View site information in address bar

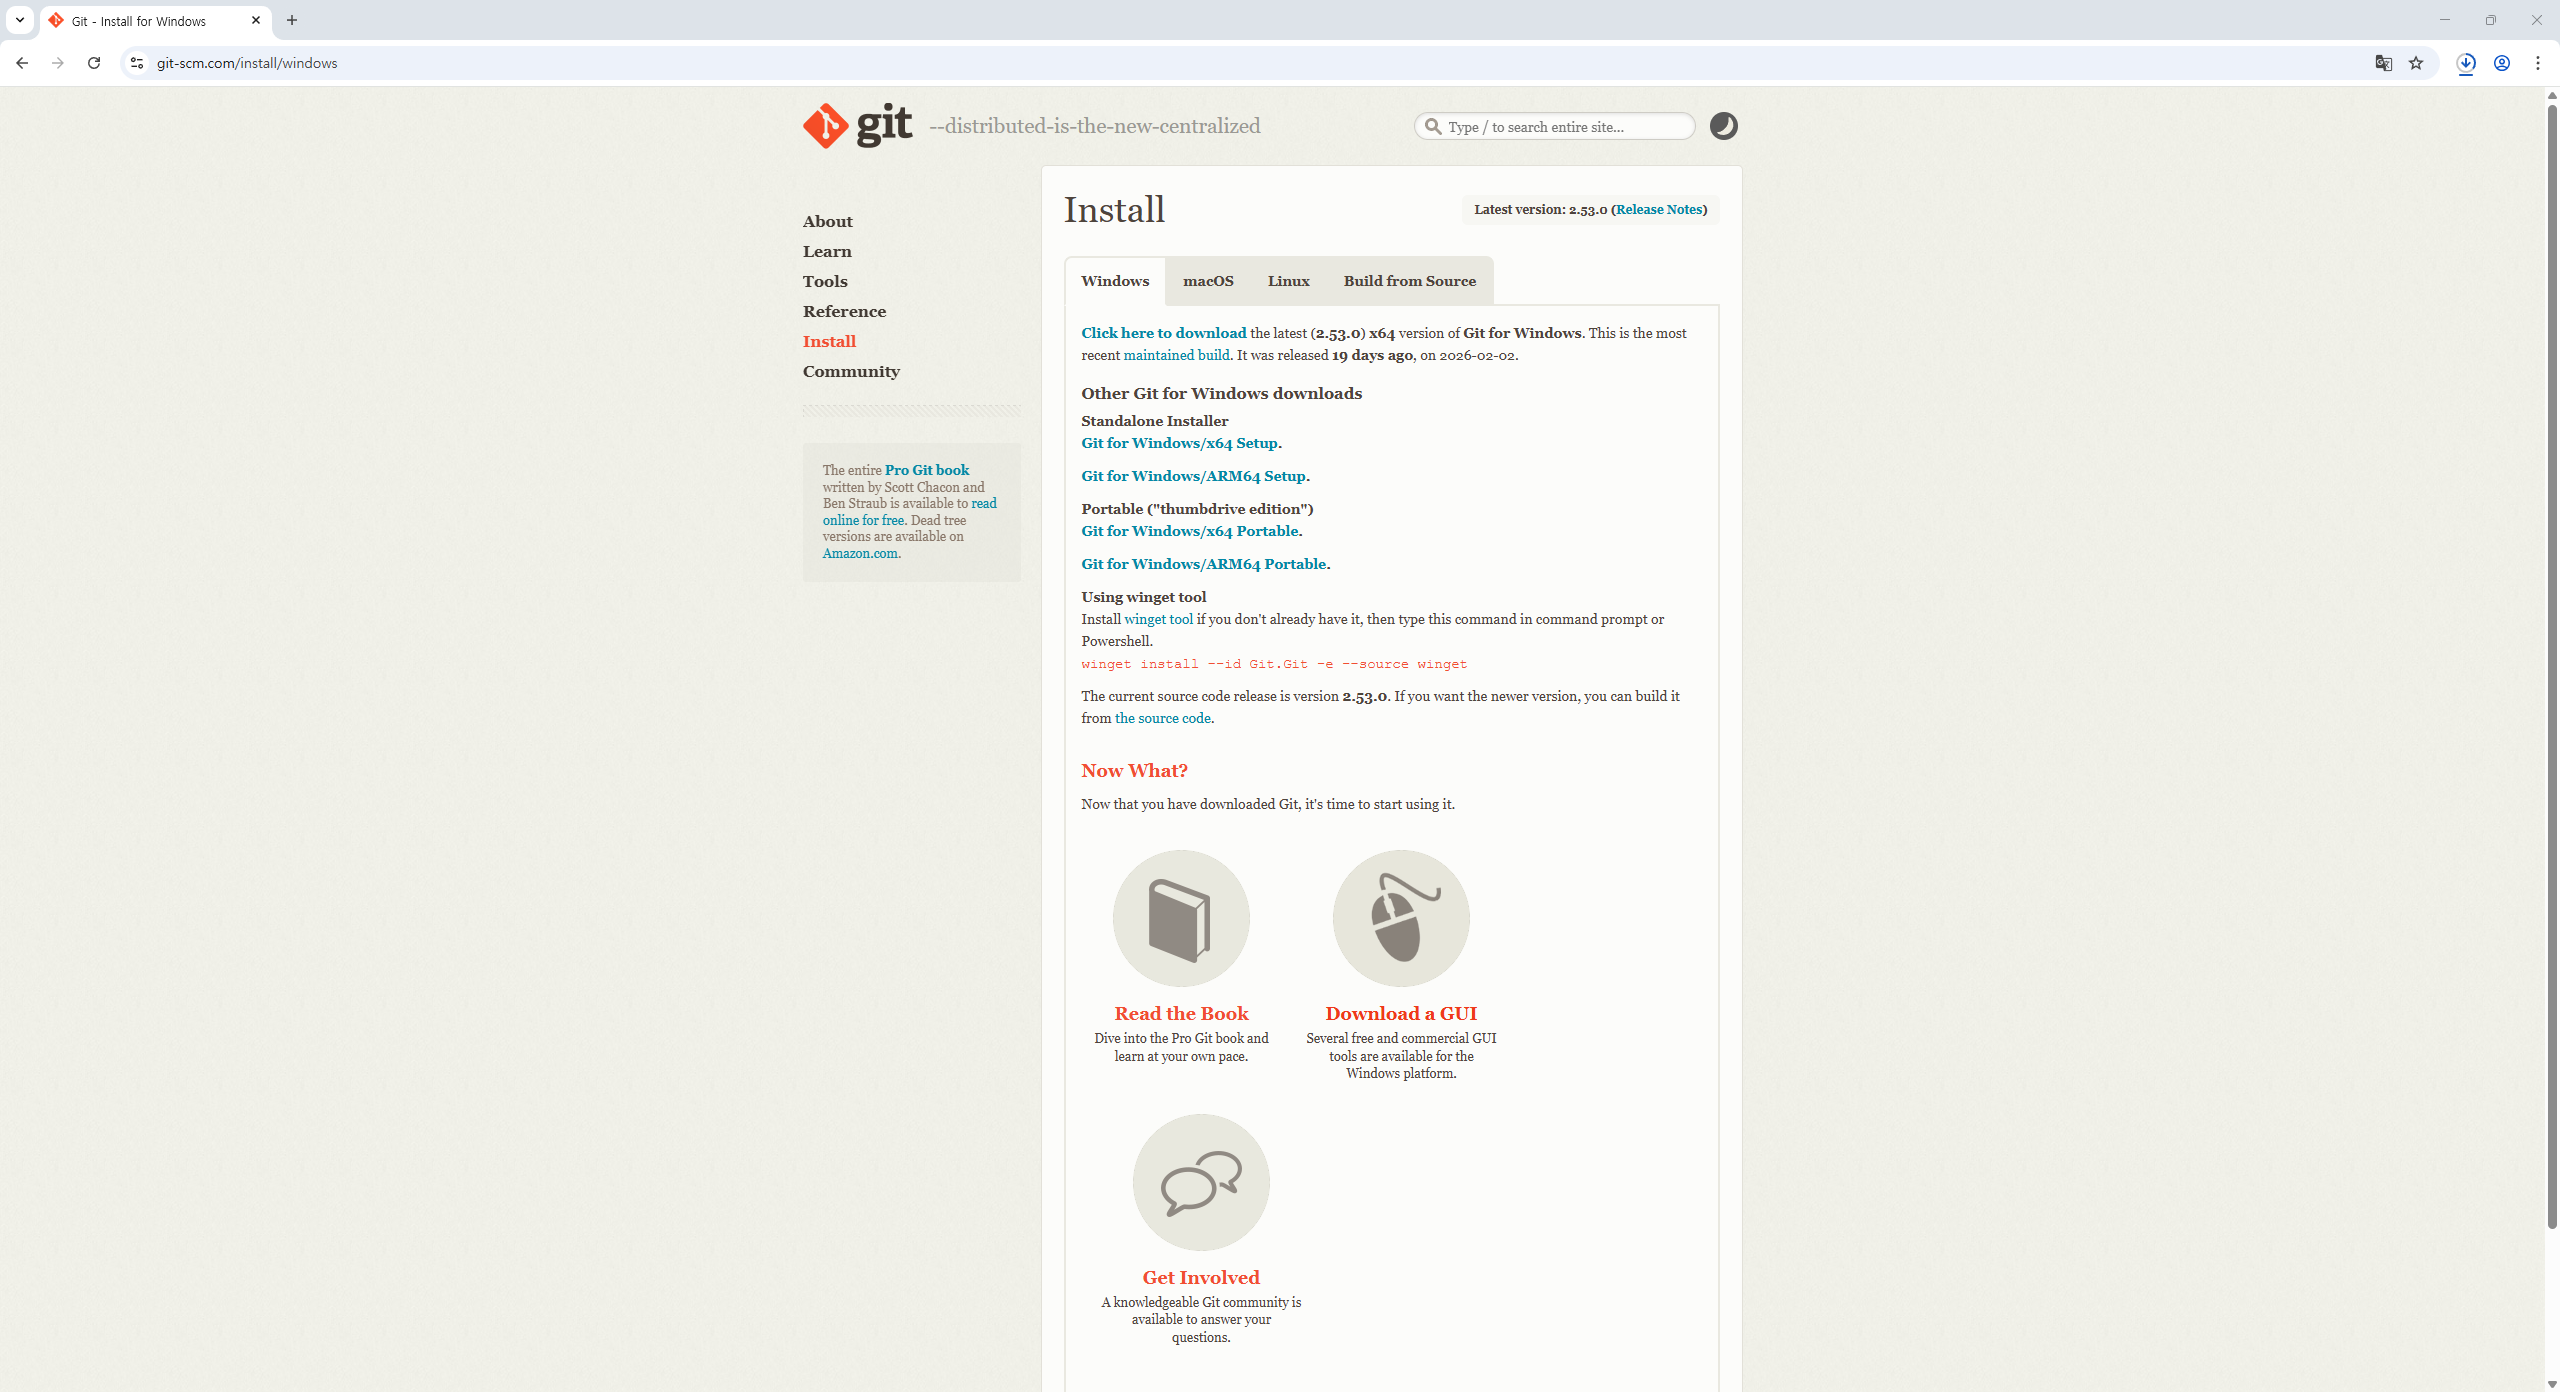137,63
